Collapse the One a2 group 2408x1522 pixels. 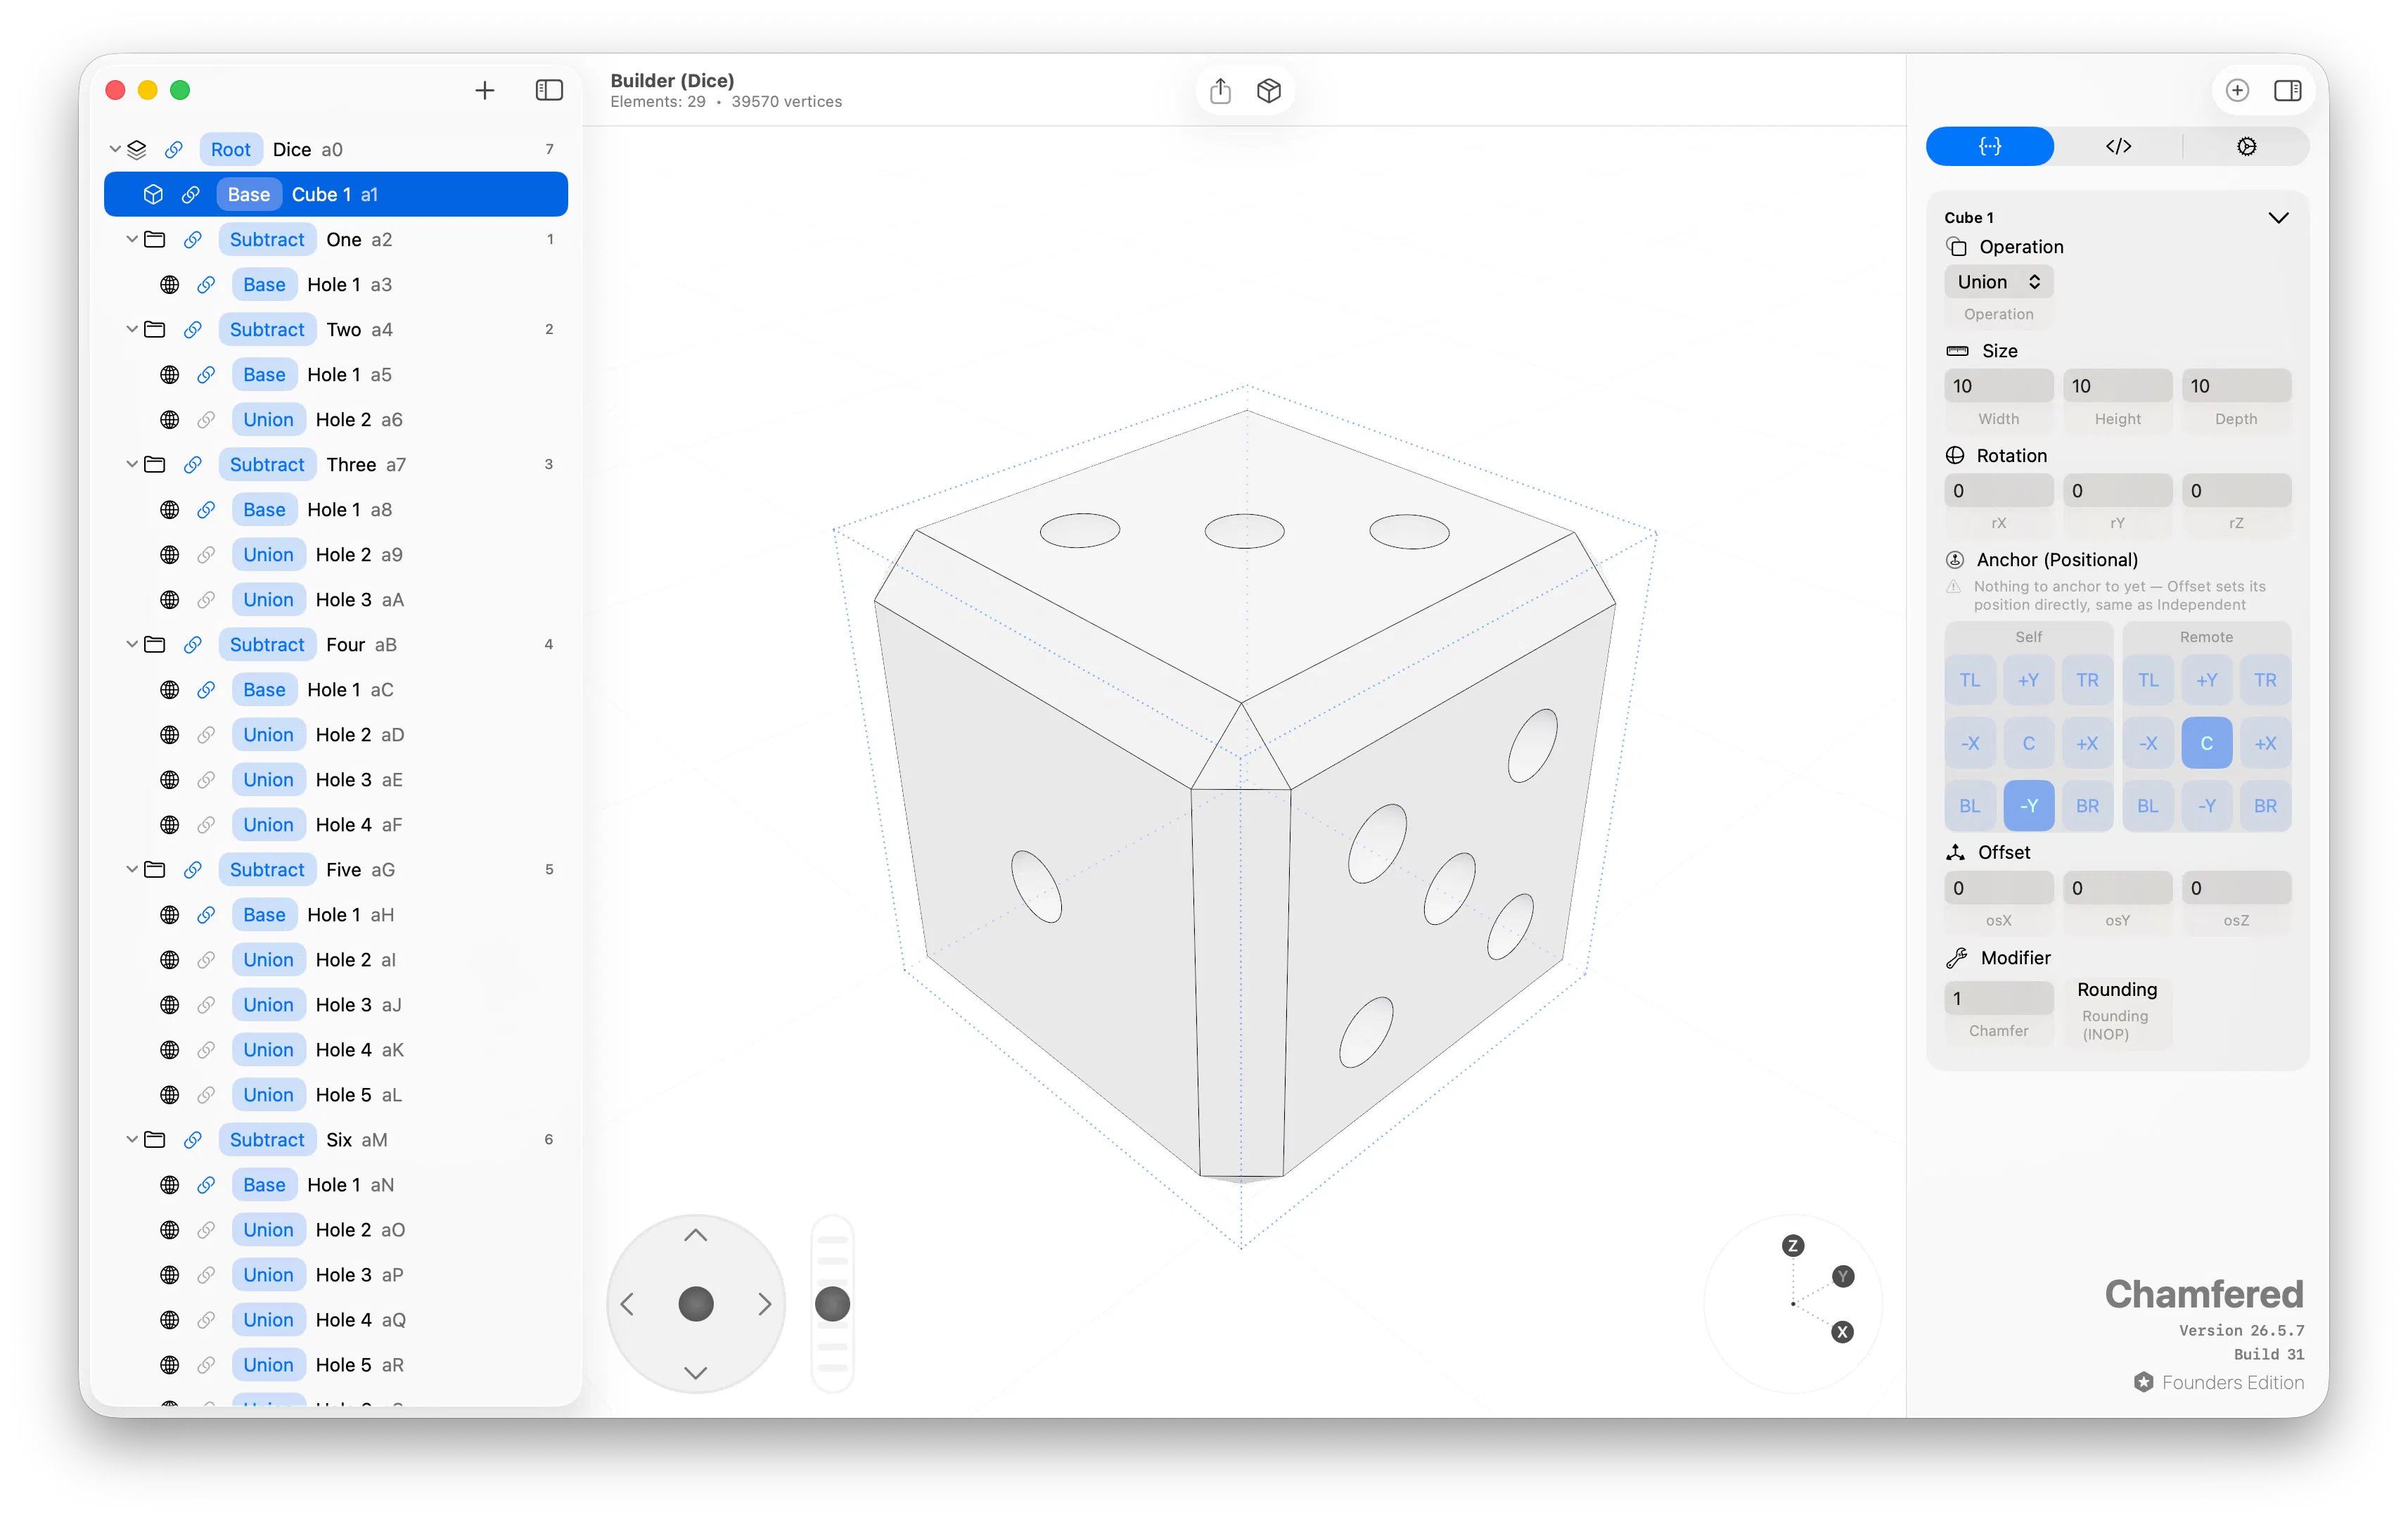[131, 239]
